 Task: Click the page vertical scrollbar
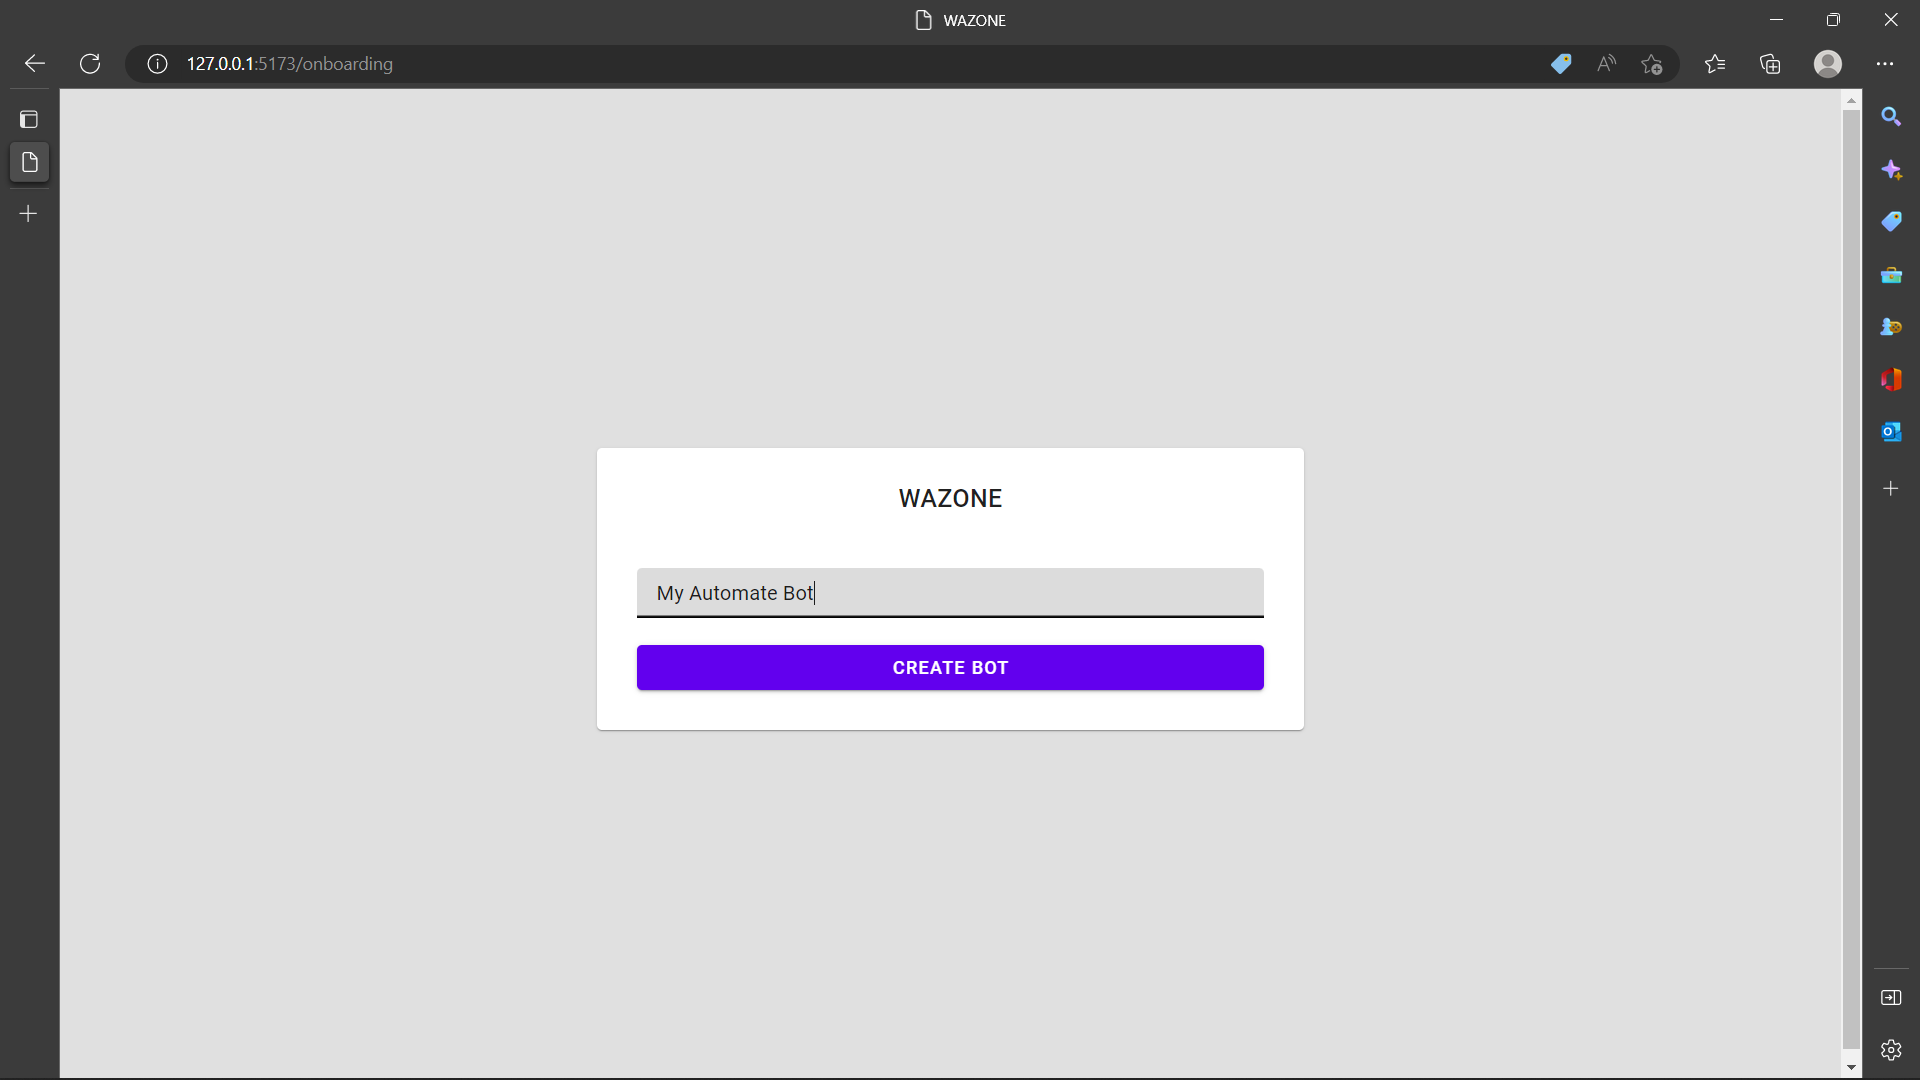coord(1851,580)
